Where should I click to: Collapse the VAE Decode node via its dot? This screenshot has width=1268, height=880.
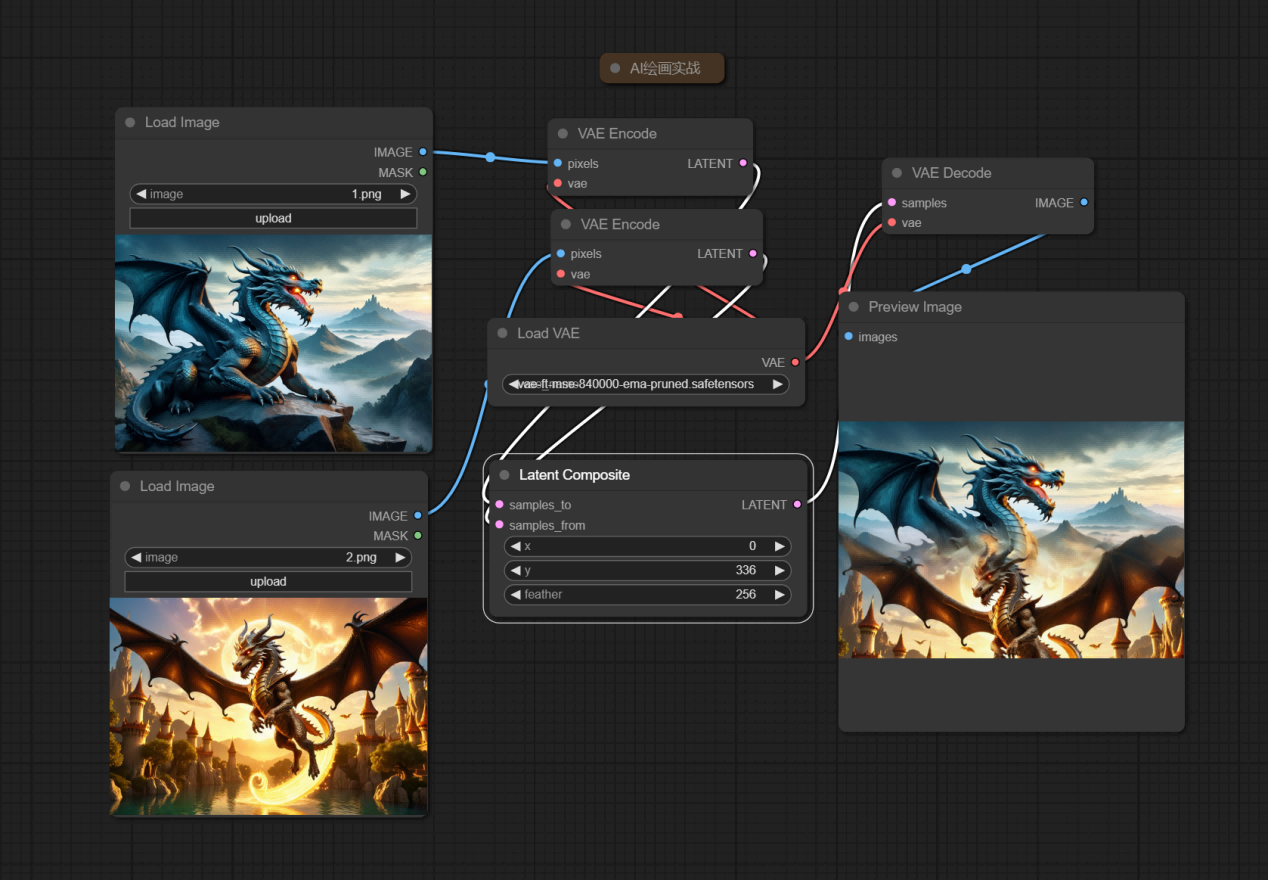[897, 173]
